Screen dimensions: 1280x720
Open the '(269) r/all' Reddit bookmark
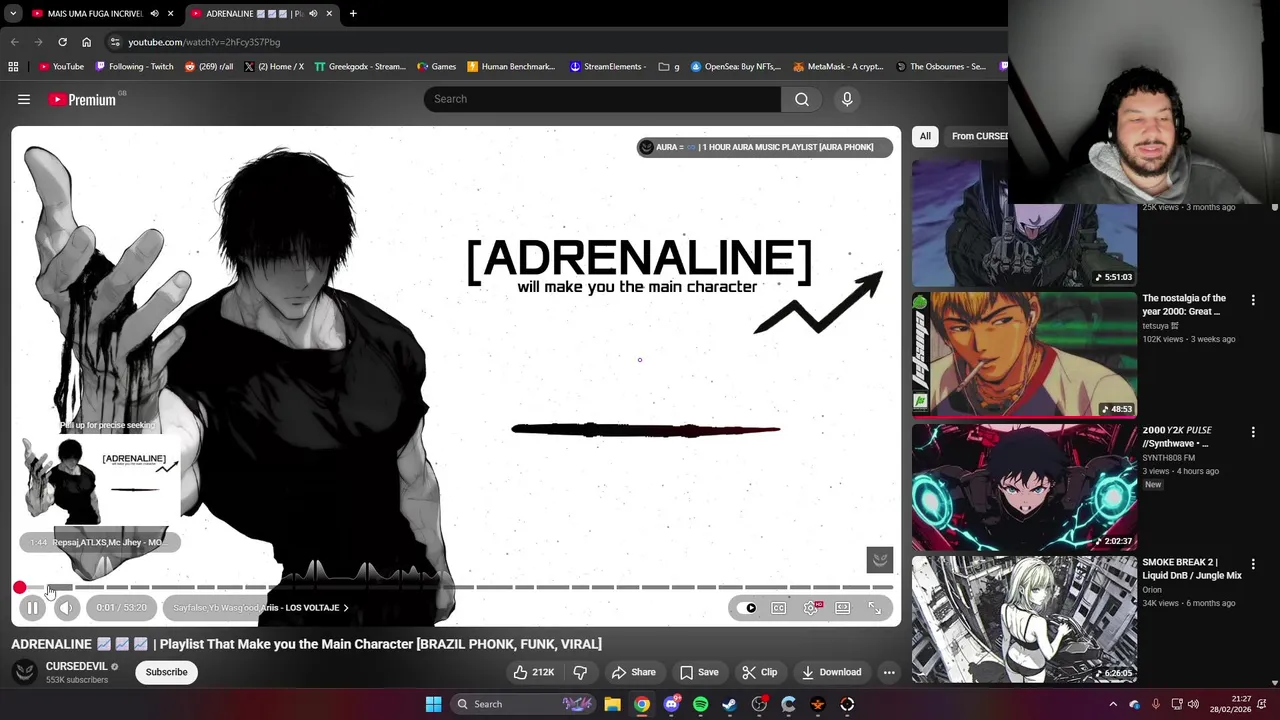point(209,67)
